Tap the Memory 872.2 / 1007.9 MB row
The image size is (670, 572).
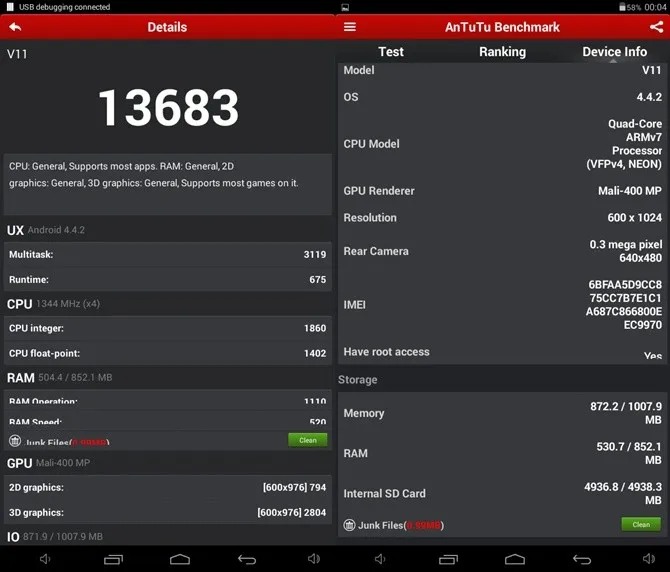coord(502,413)
